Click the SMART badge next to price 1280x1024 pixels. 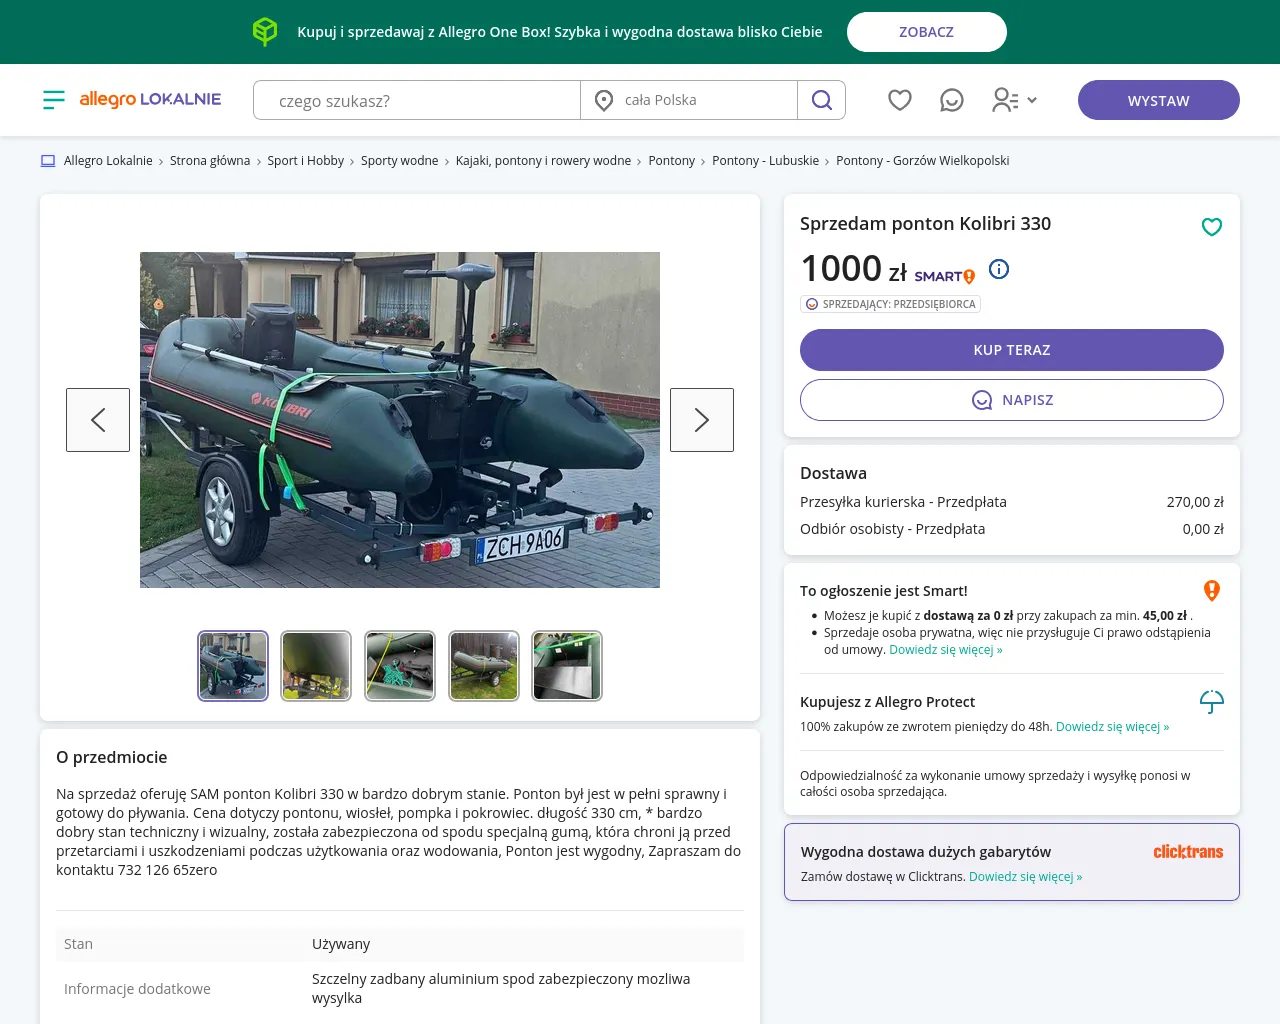(944, 276)
